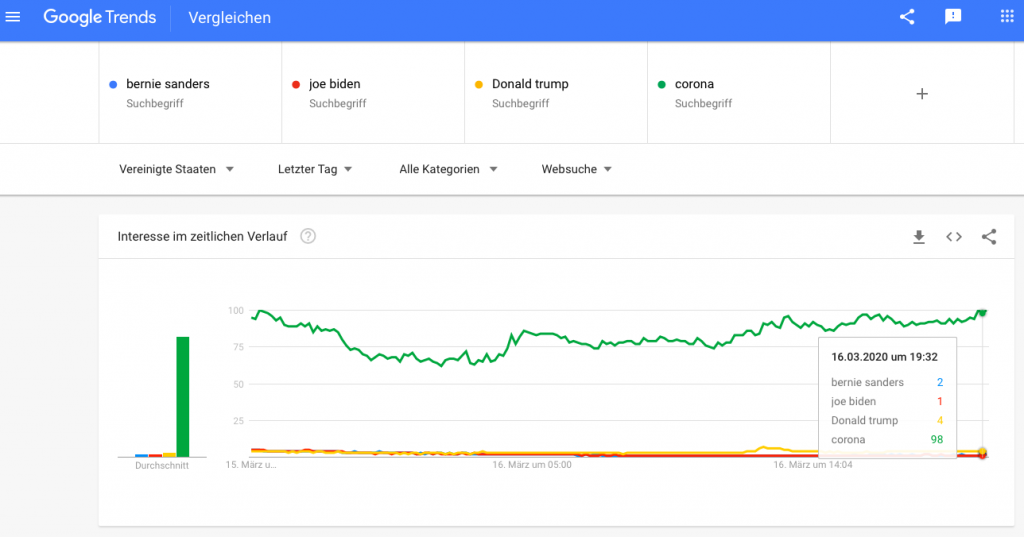Open the Letzter Tag time range dropdown
Screen dimensions: 1024x537
(315, 169)
